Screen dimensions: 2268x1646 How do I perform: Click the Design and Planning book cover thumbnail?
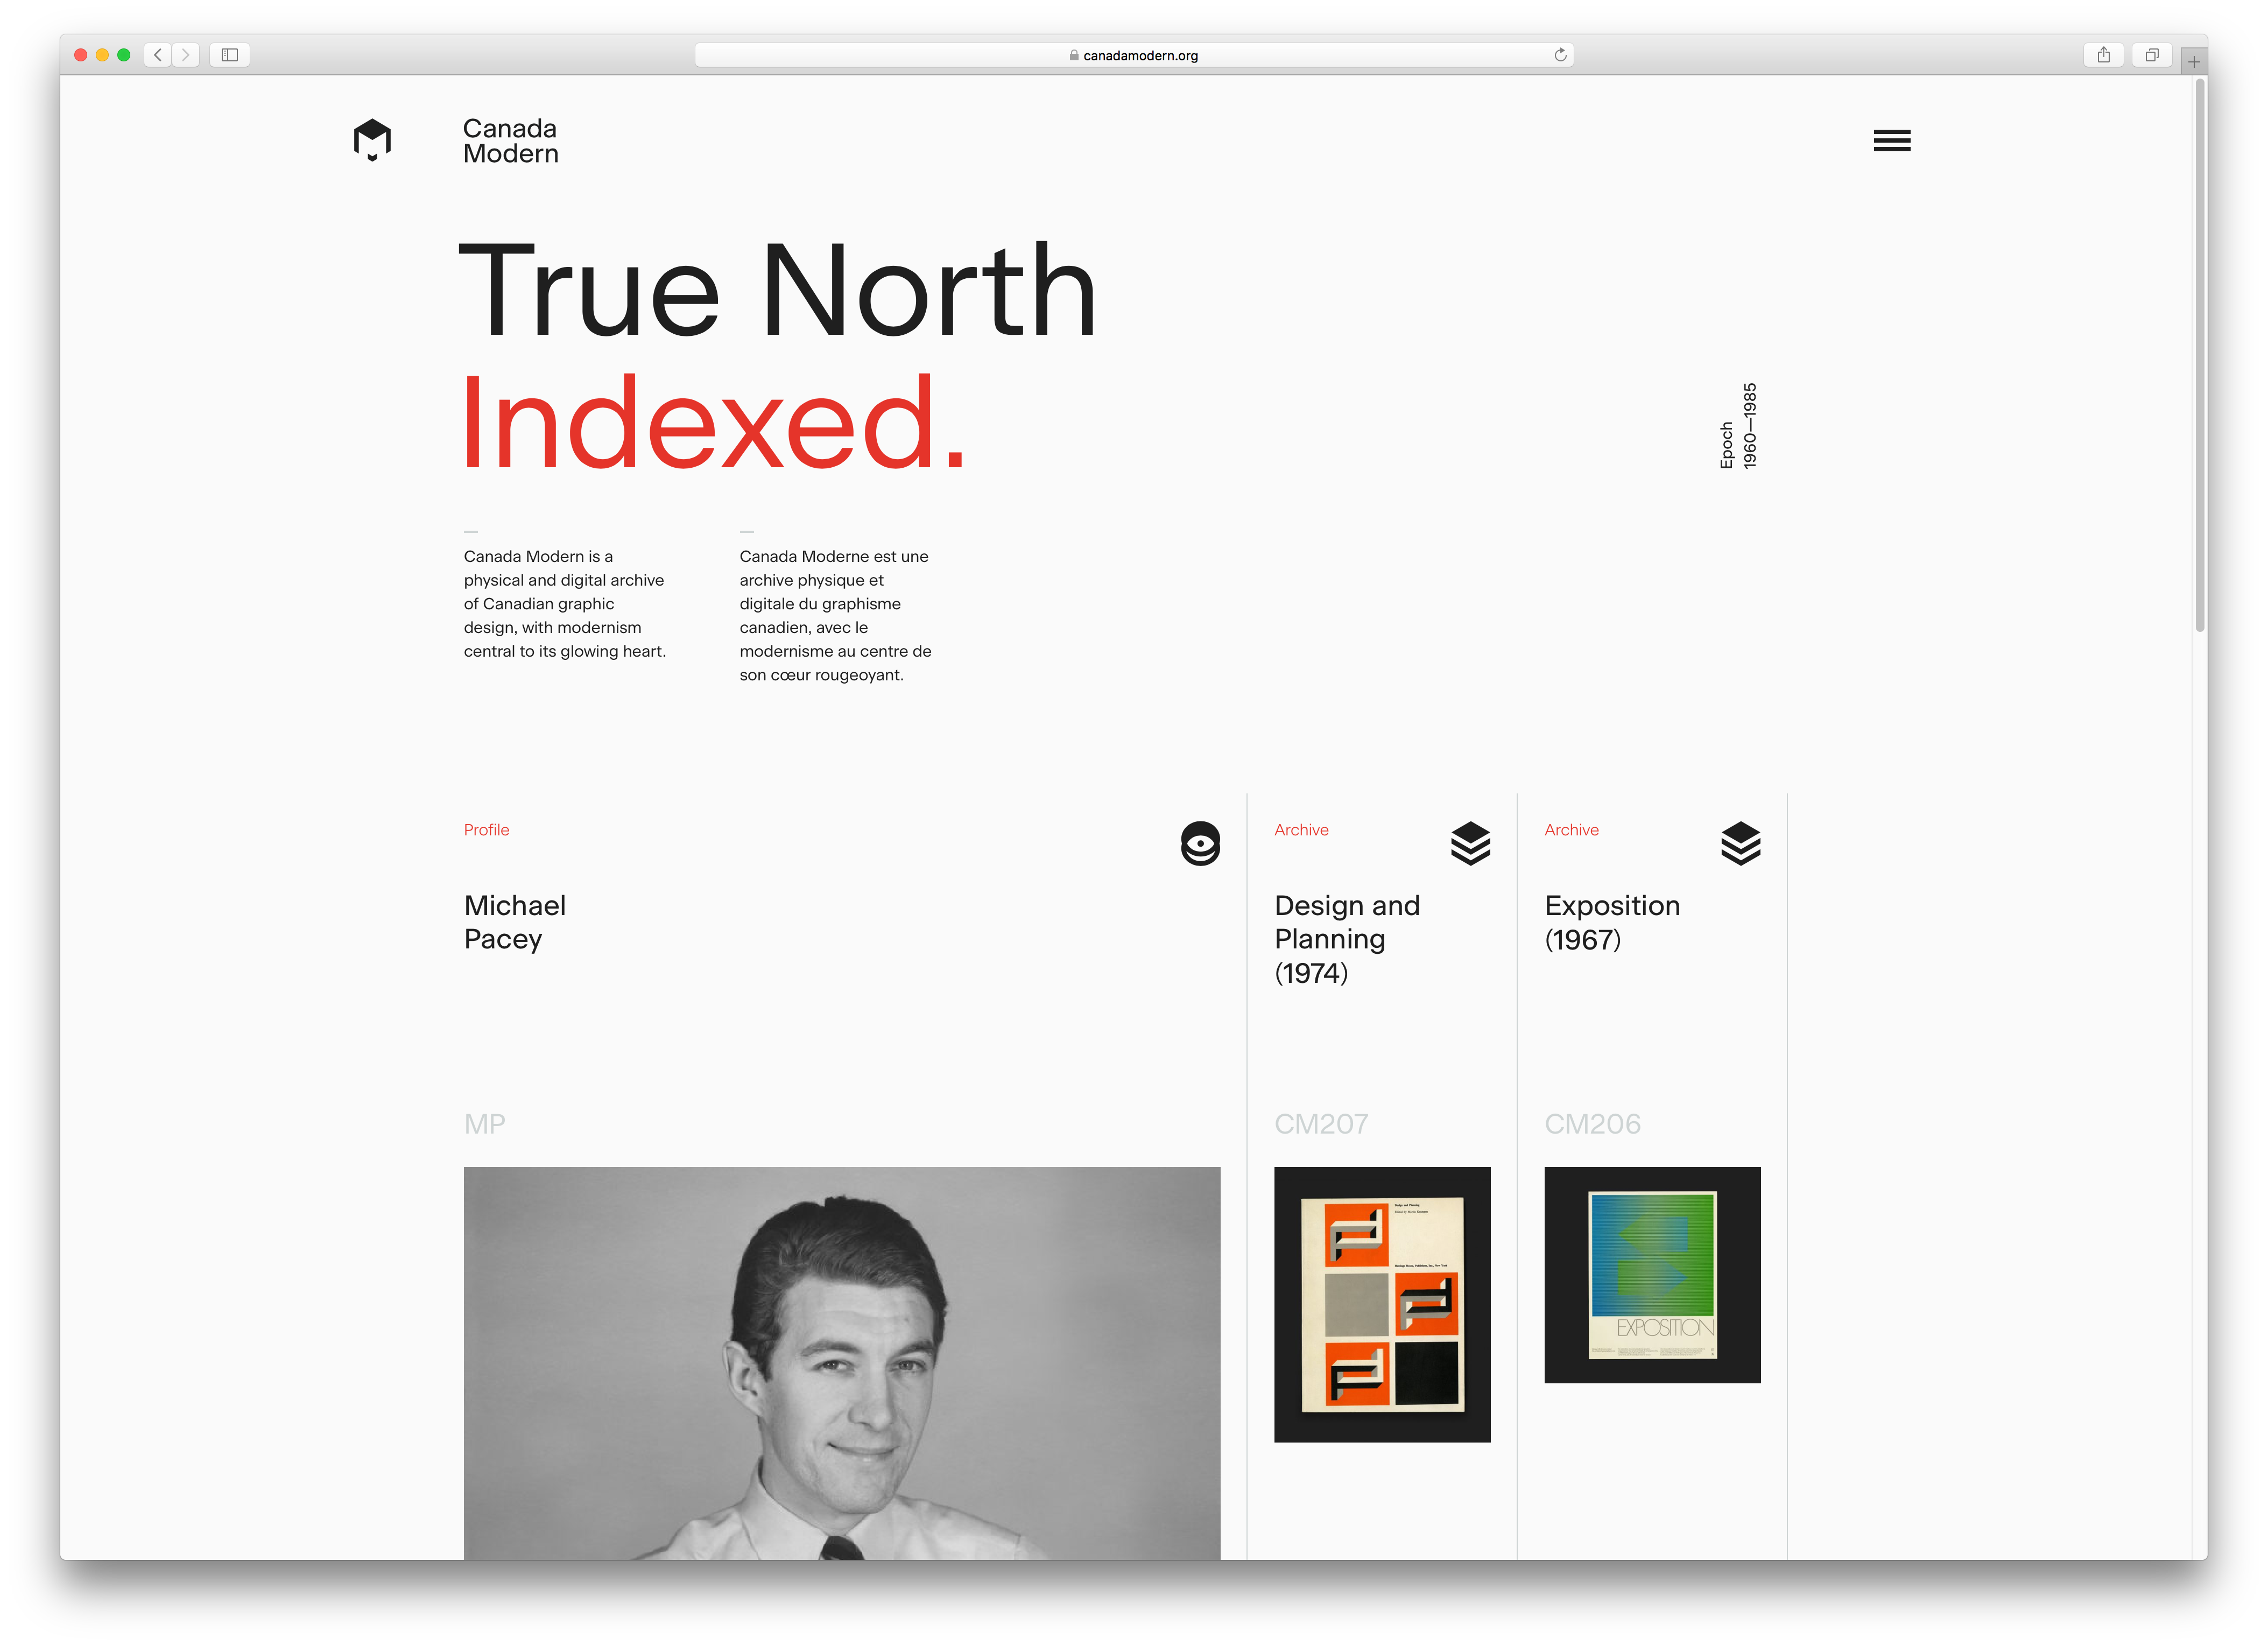click(x=1381, y=1304)
